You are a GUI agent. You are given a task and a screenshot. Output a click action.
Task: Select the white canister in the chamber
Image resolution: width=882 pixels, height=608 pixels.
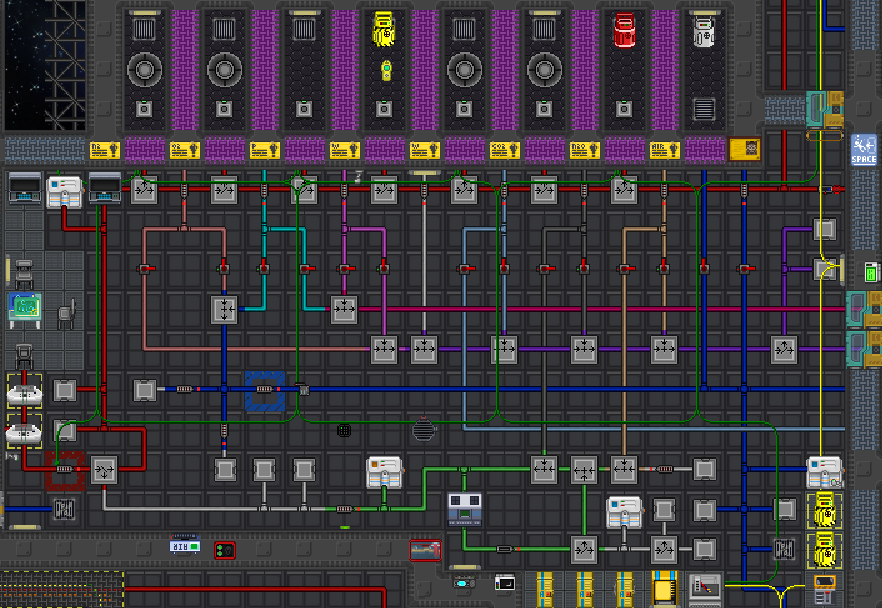(x=704, y=30)
